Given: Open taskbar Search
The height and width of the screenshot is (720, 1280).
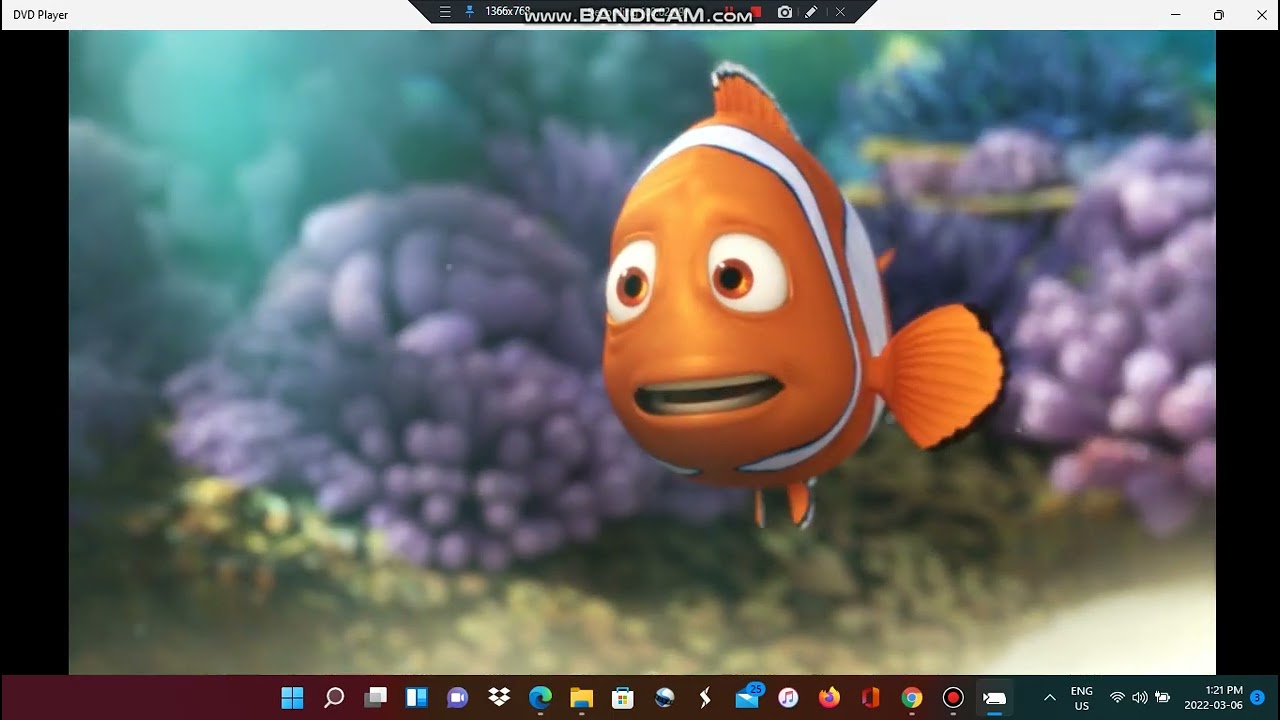Looking at the screenshot, I should (x=334, y=698).
